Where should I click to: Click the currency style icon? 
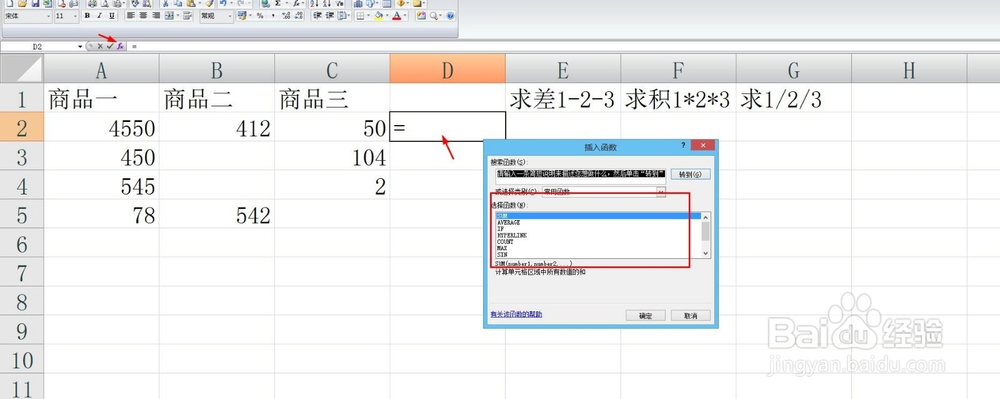coord(242,15)
